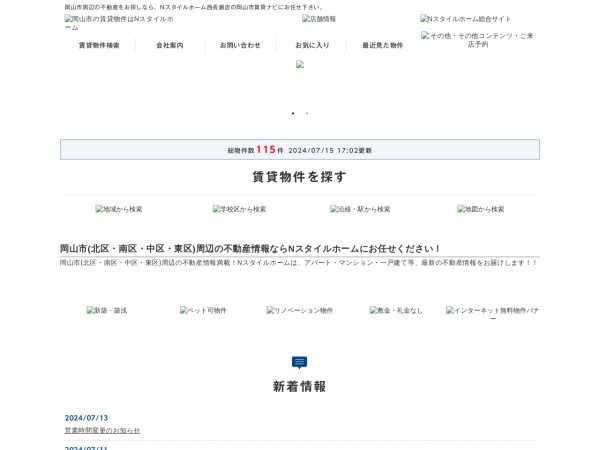Image resolution: width=600 pixels, height=450 pixels.
Task: Search by 地域から検索 image
Action: pyautogui.click(x=119, y=209)
